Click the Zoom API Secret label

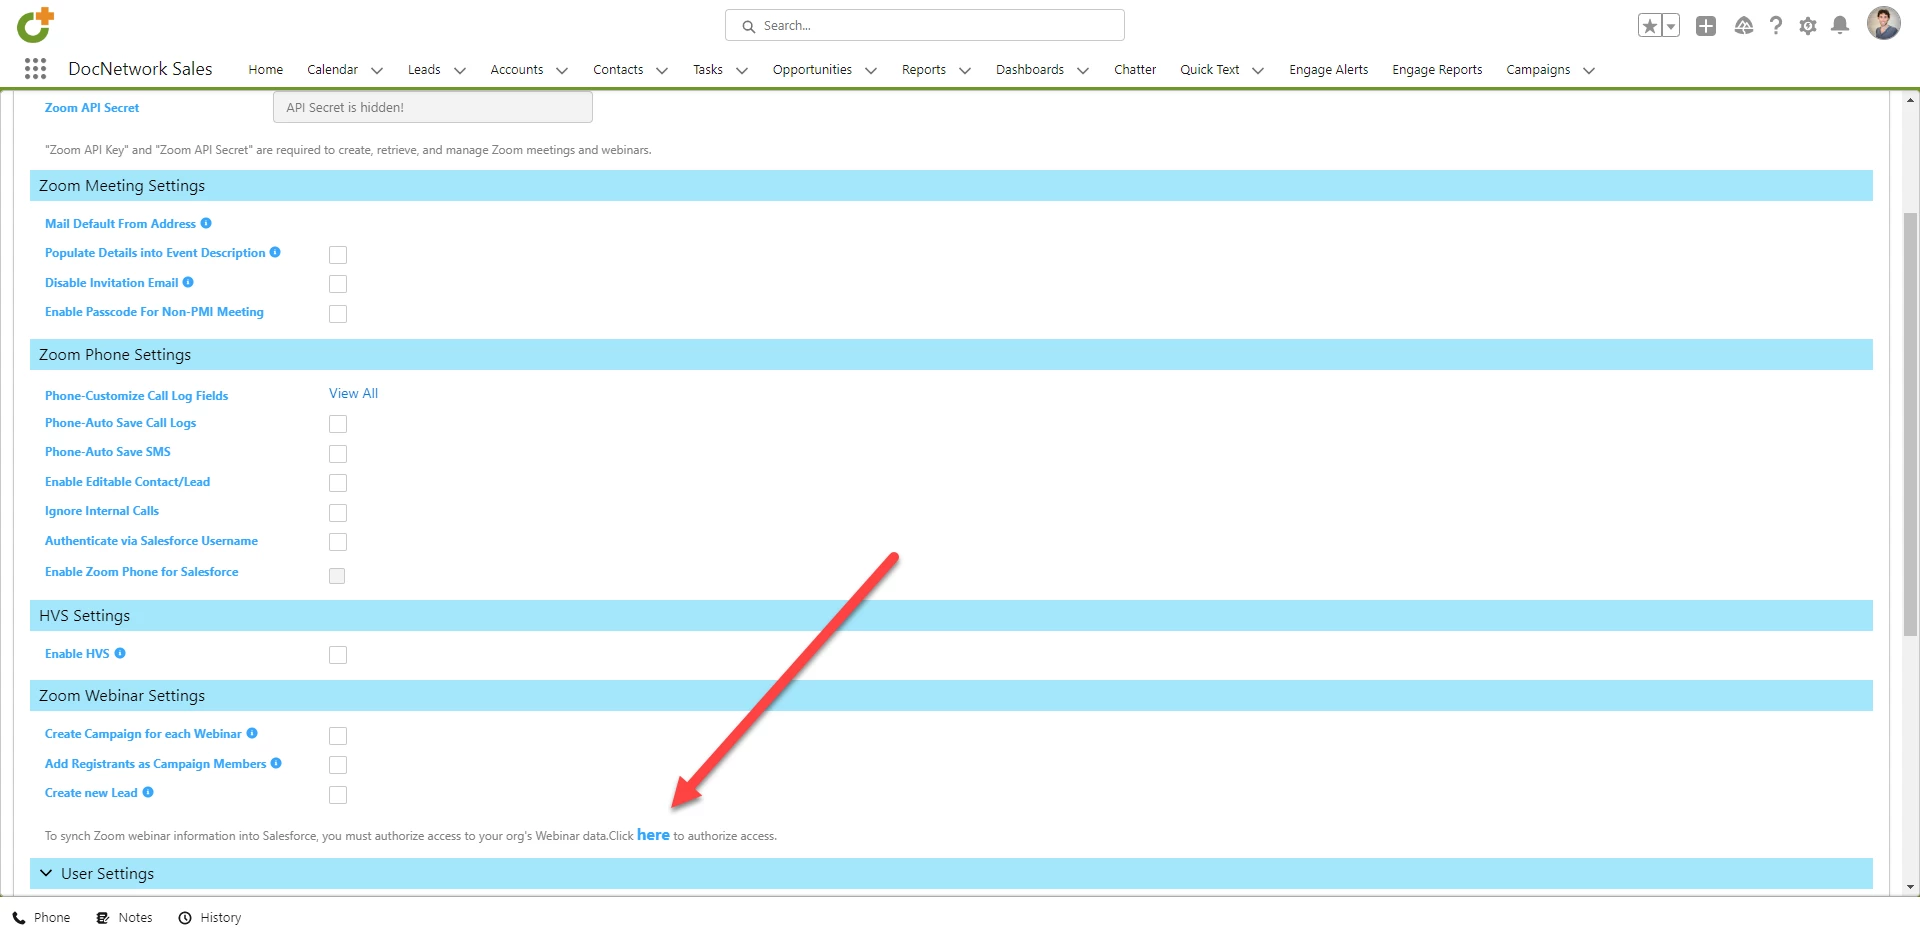pyautogui.click(x=92, y=107)
